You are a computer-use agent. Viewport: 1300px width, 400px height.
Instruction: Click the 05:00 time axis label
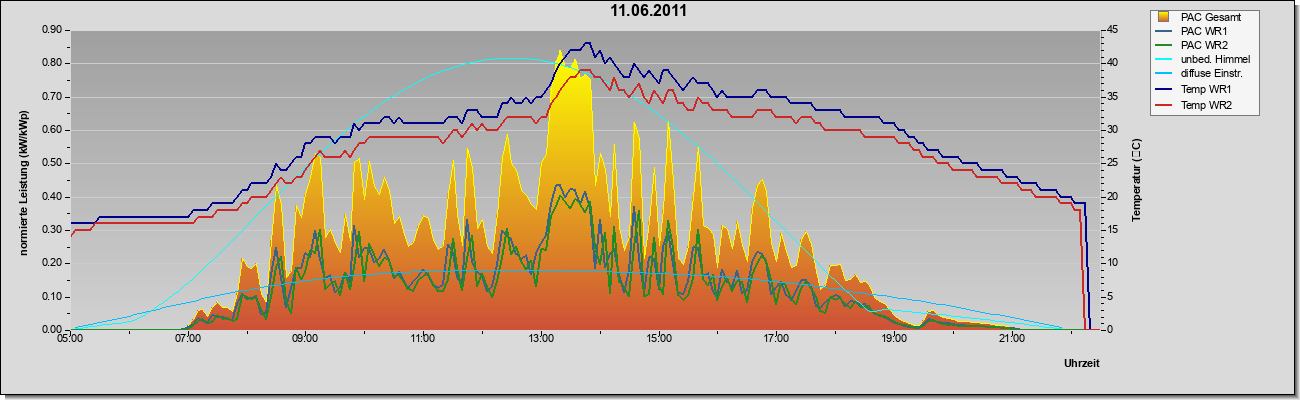tap(70, 340)
